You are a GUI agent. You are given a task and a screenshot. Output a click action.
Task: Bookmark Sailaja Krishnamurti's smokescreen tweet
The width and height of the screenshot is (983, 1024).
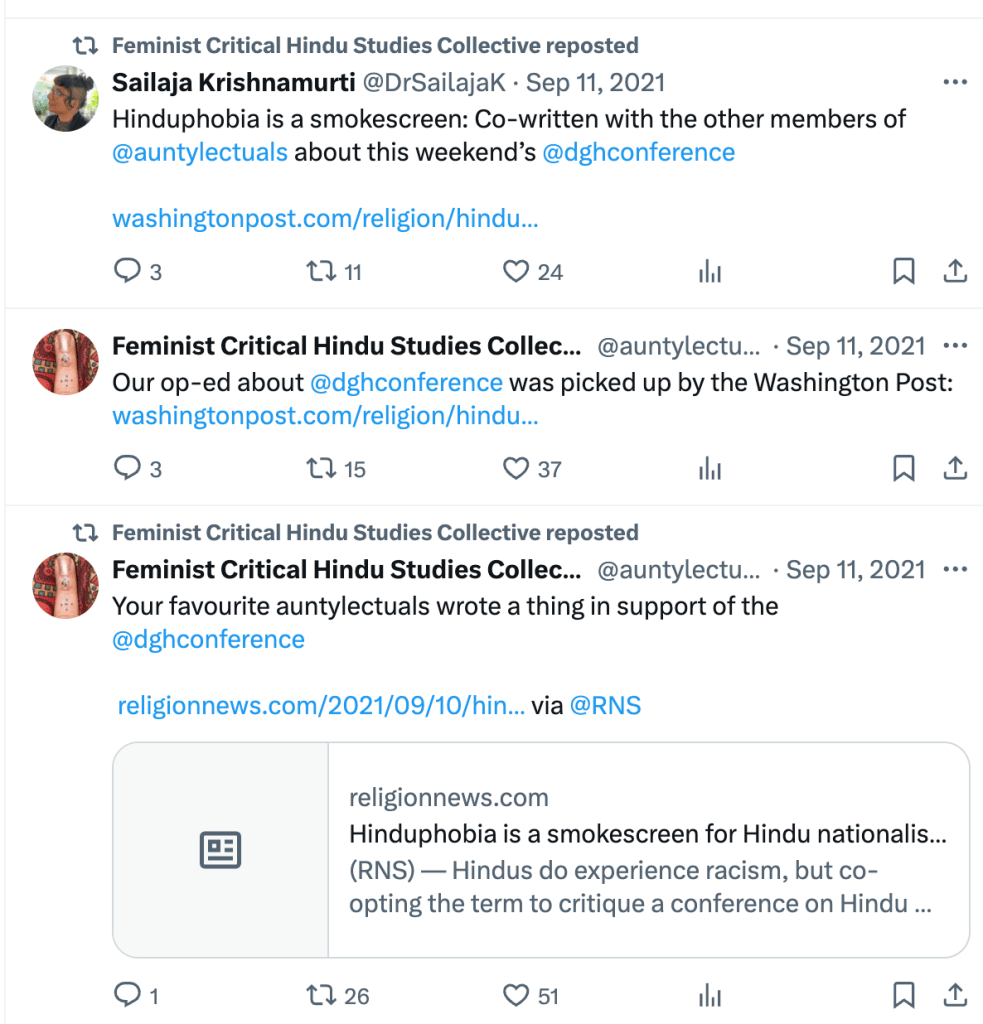(903, 271)
